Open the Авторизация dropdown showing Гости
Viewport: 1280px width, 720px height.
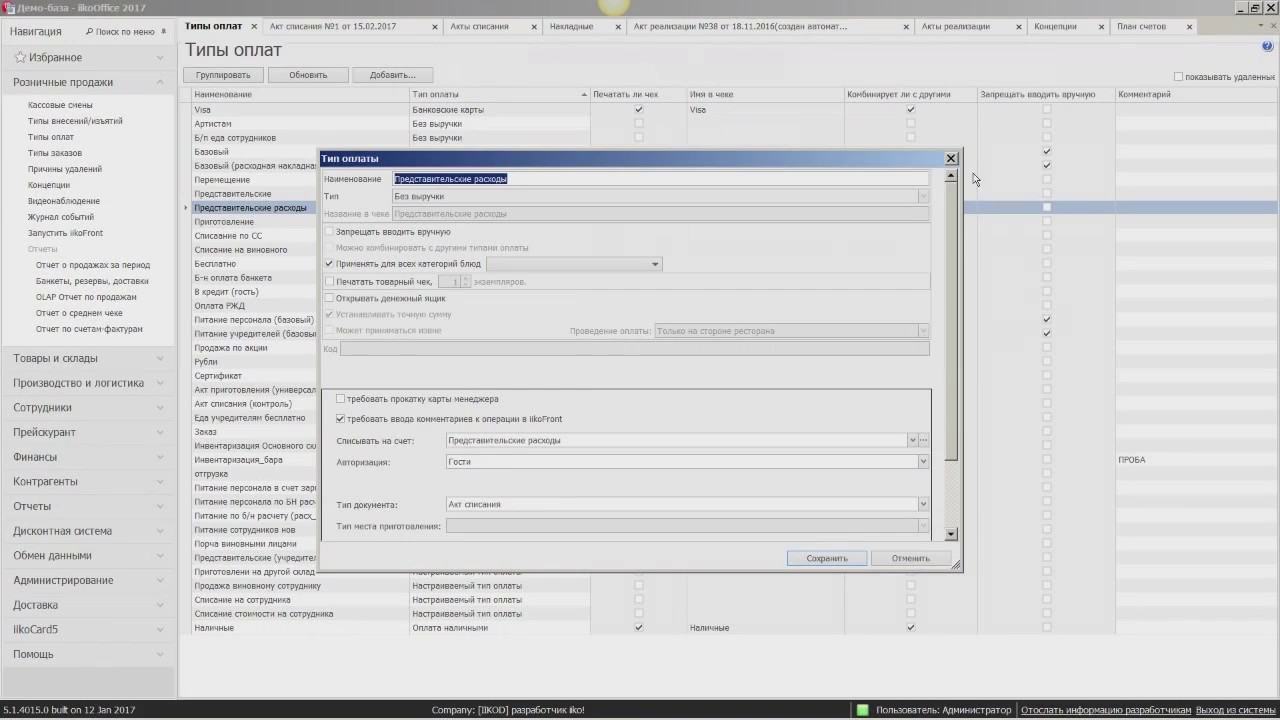point(923,462)
